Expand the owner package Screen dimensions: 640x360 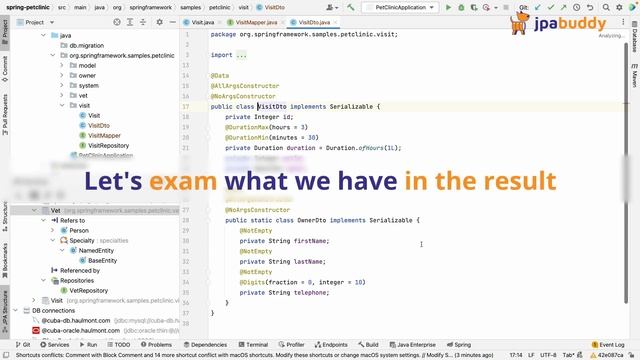pyautogui.click(x=62, y=76)
